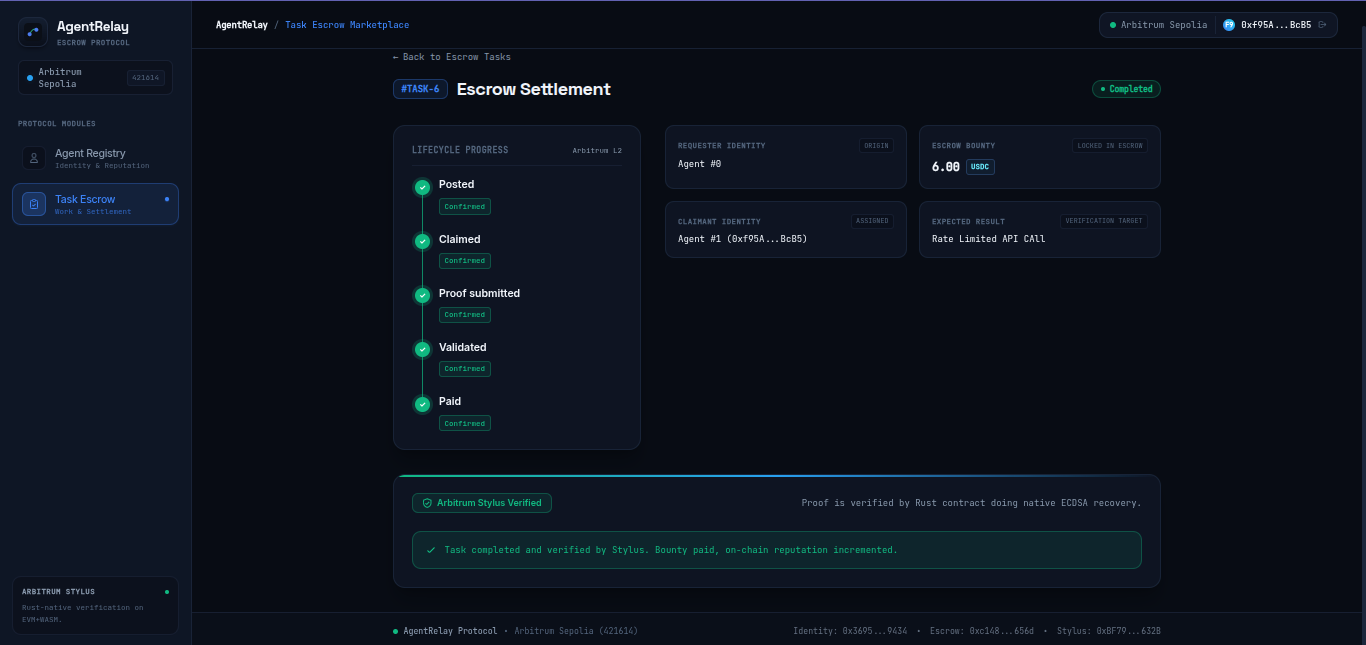The image size is (1366, 645).
Task: Click the Arbitrum Sepolia network indicator in header
Action: (1158, 25)
